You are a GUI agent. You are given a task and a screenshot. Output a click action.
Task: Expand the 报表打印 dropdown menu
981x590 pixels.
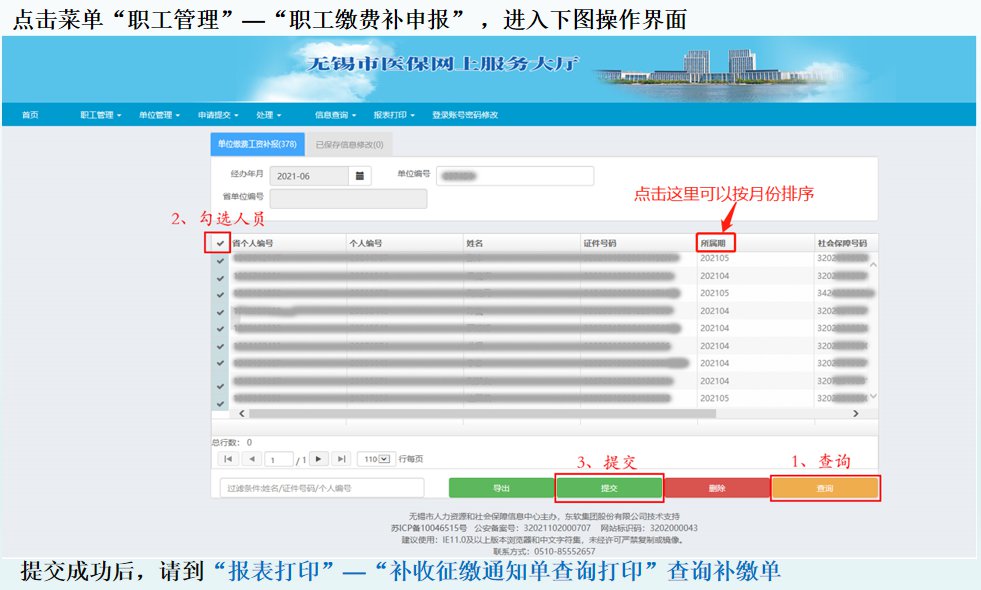click(393, 115)
